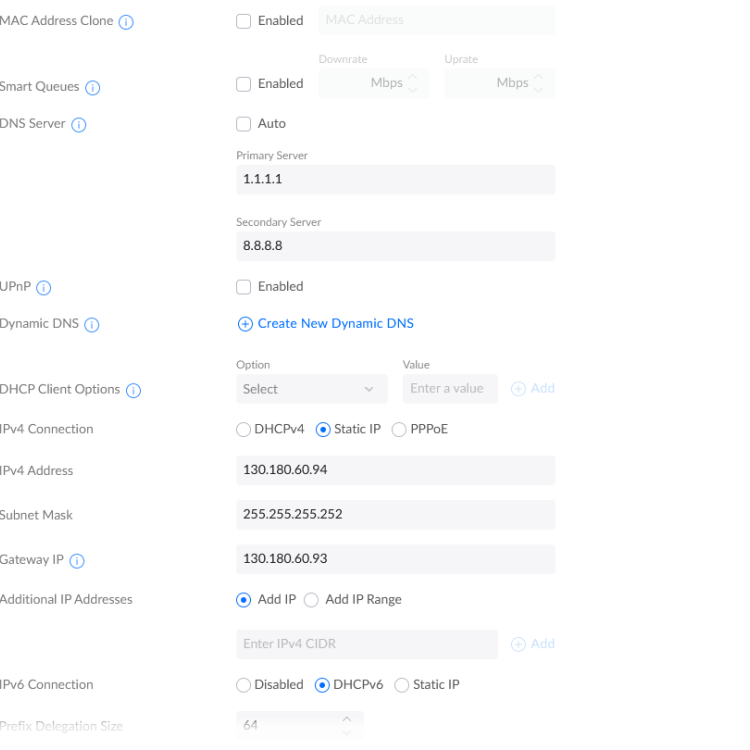Select PPPoE as IPv4 connection

click(x=400, y=430)
